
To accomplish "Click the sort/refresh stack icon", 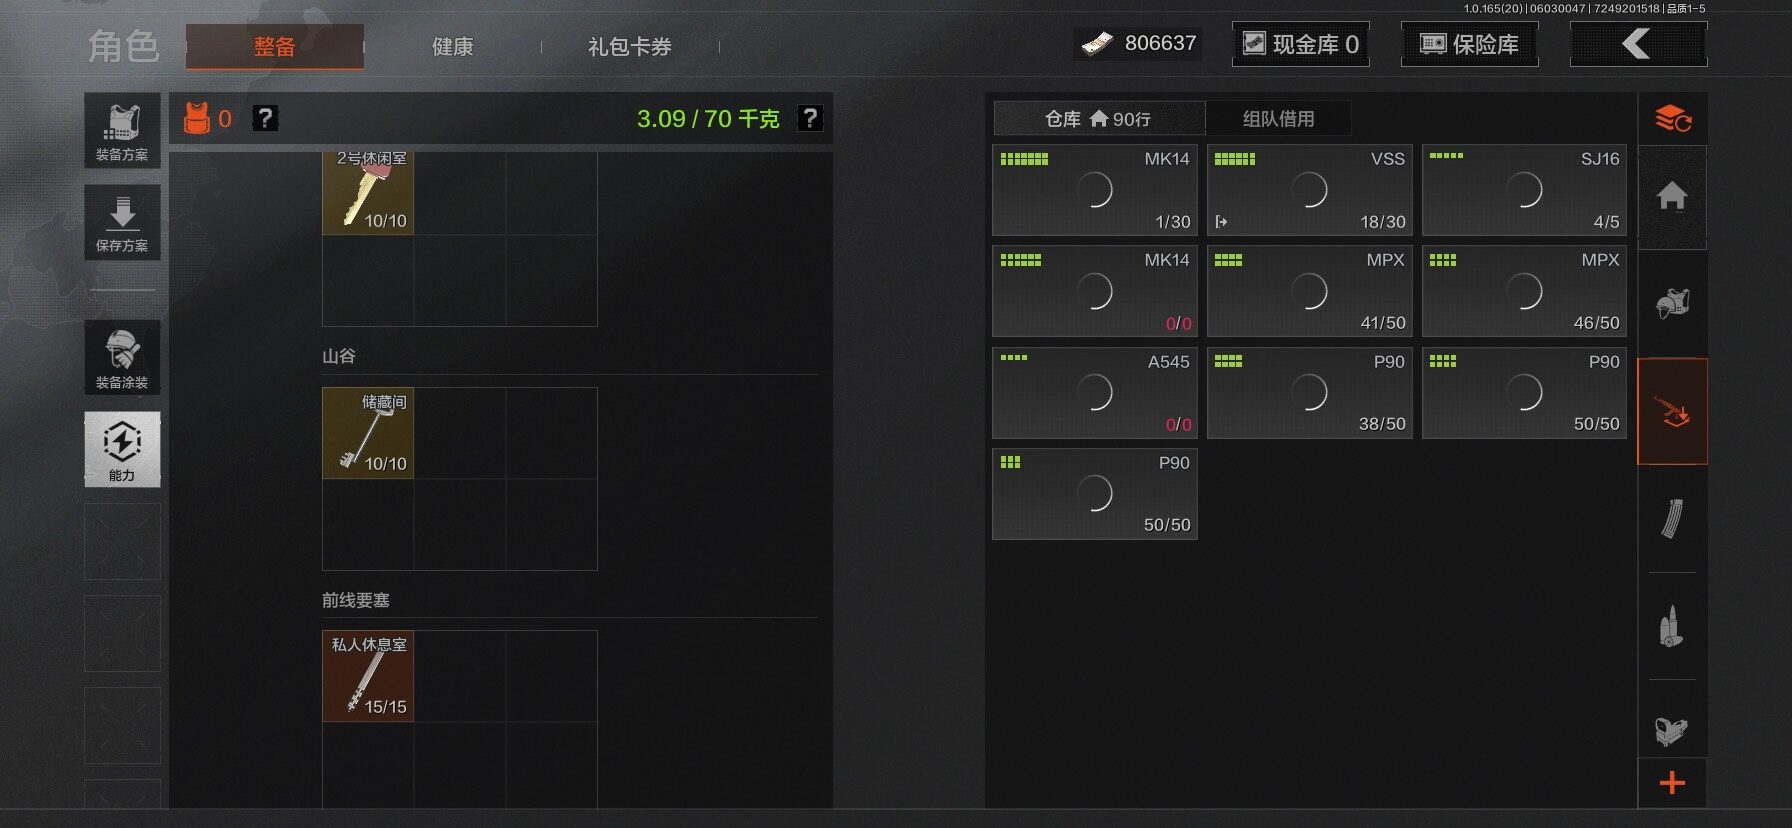I will [x=1672, y=119].
